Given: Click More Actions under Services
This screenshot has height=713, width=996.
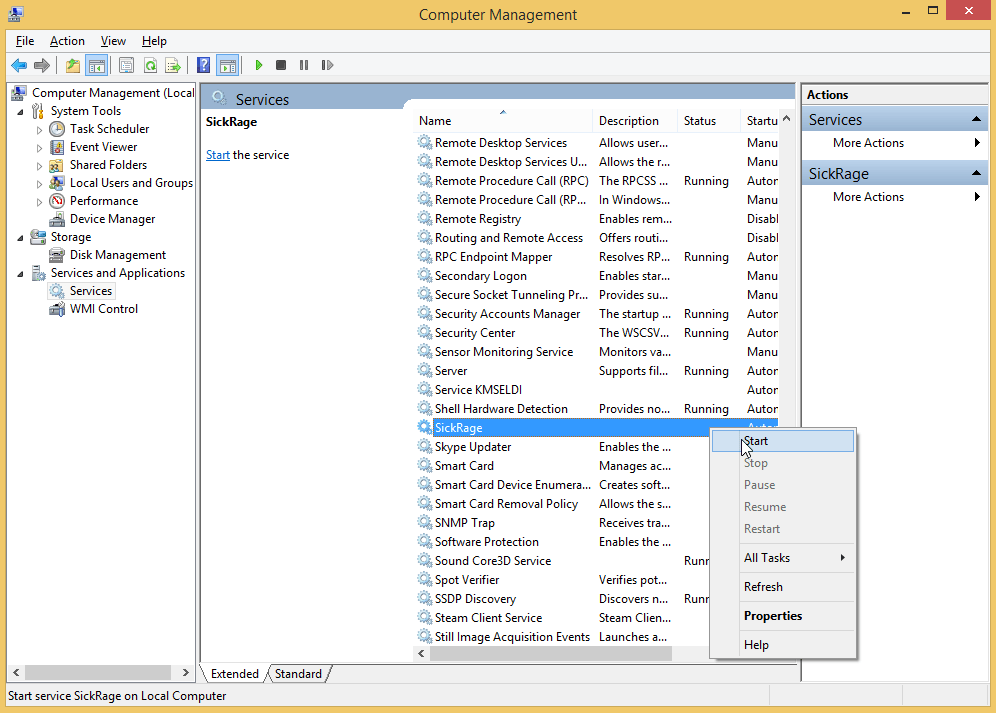Looking at the screenshot, I should click(x=868, y=143).
